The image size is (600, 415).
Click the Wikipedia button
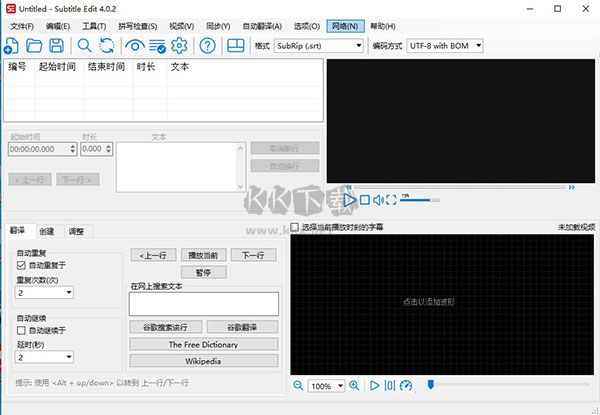(203, 360)
